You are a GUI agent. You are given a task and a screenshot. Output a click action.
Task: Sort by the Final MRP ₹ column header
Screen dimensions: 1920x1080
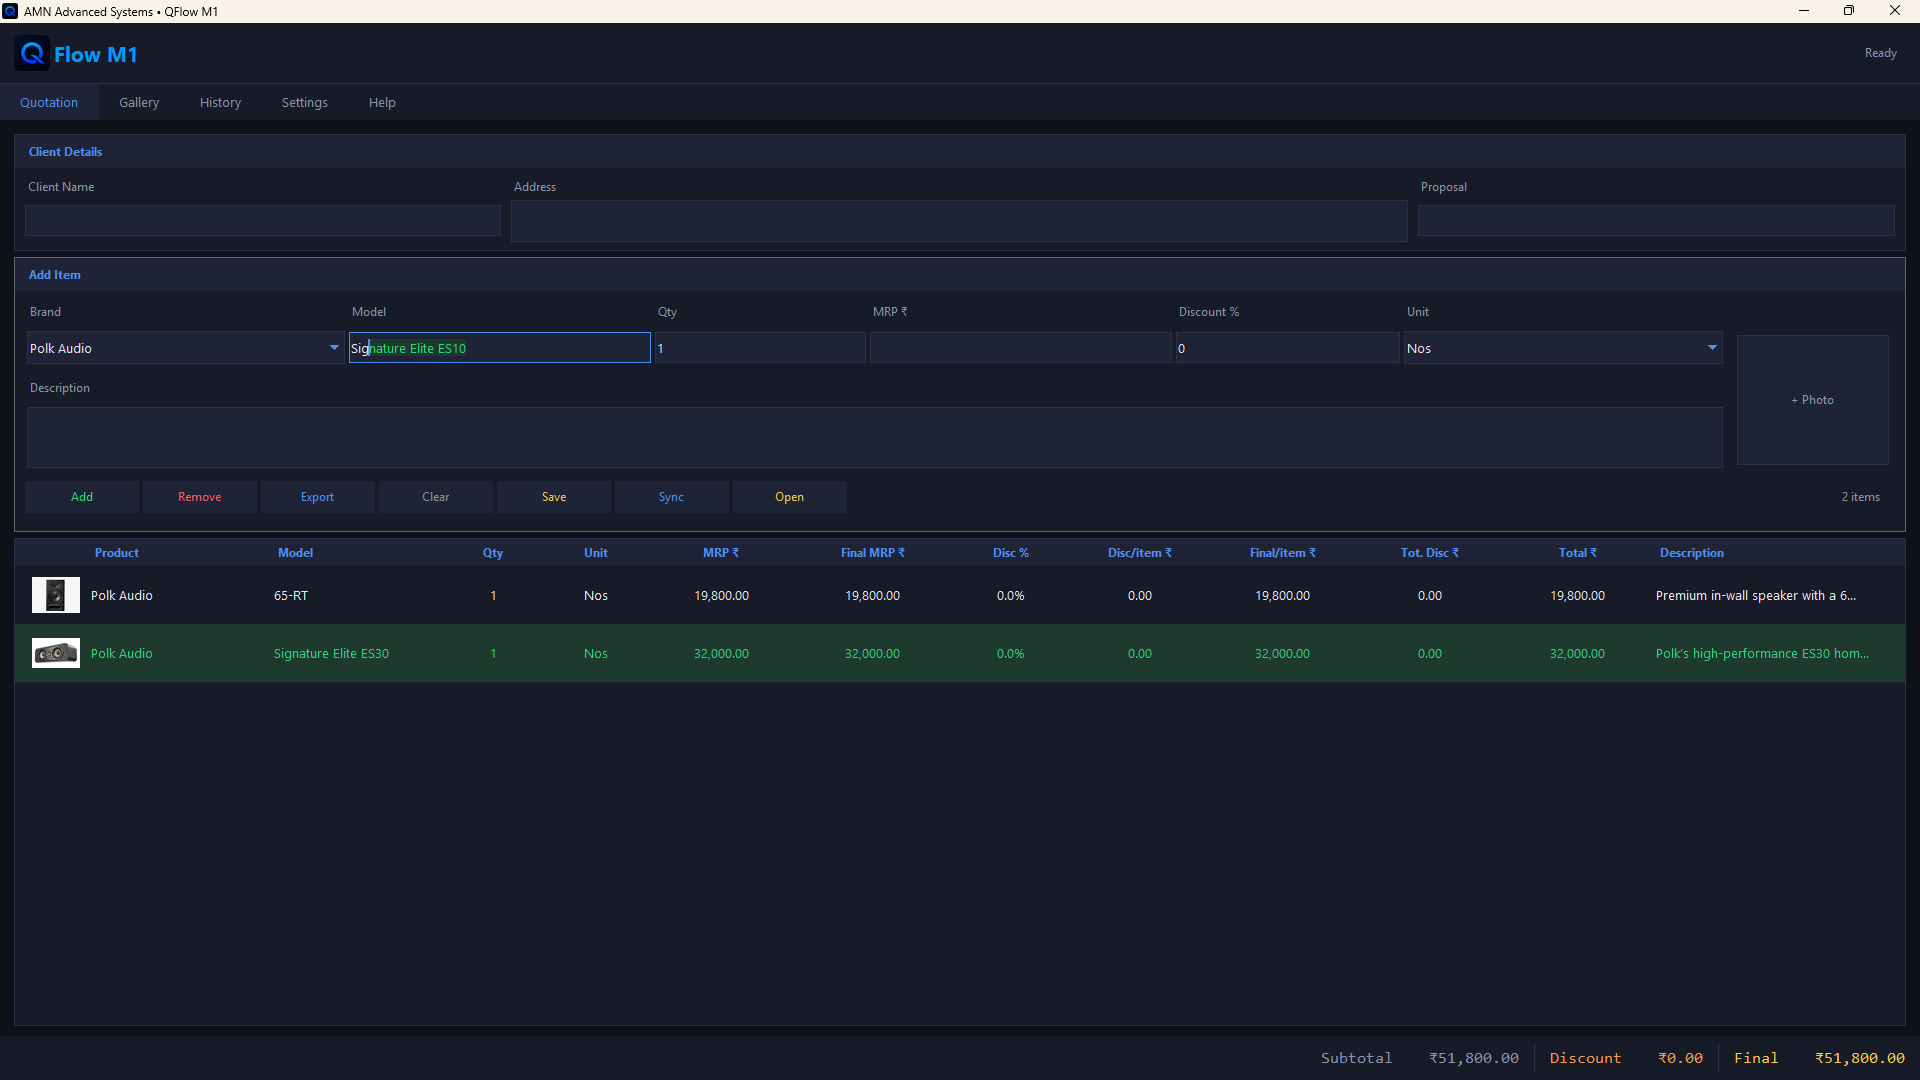pos(873,553)
